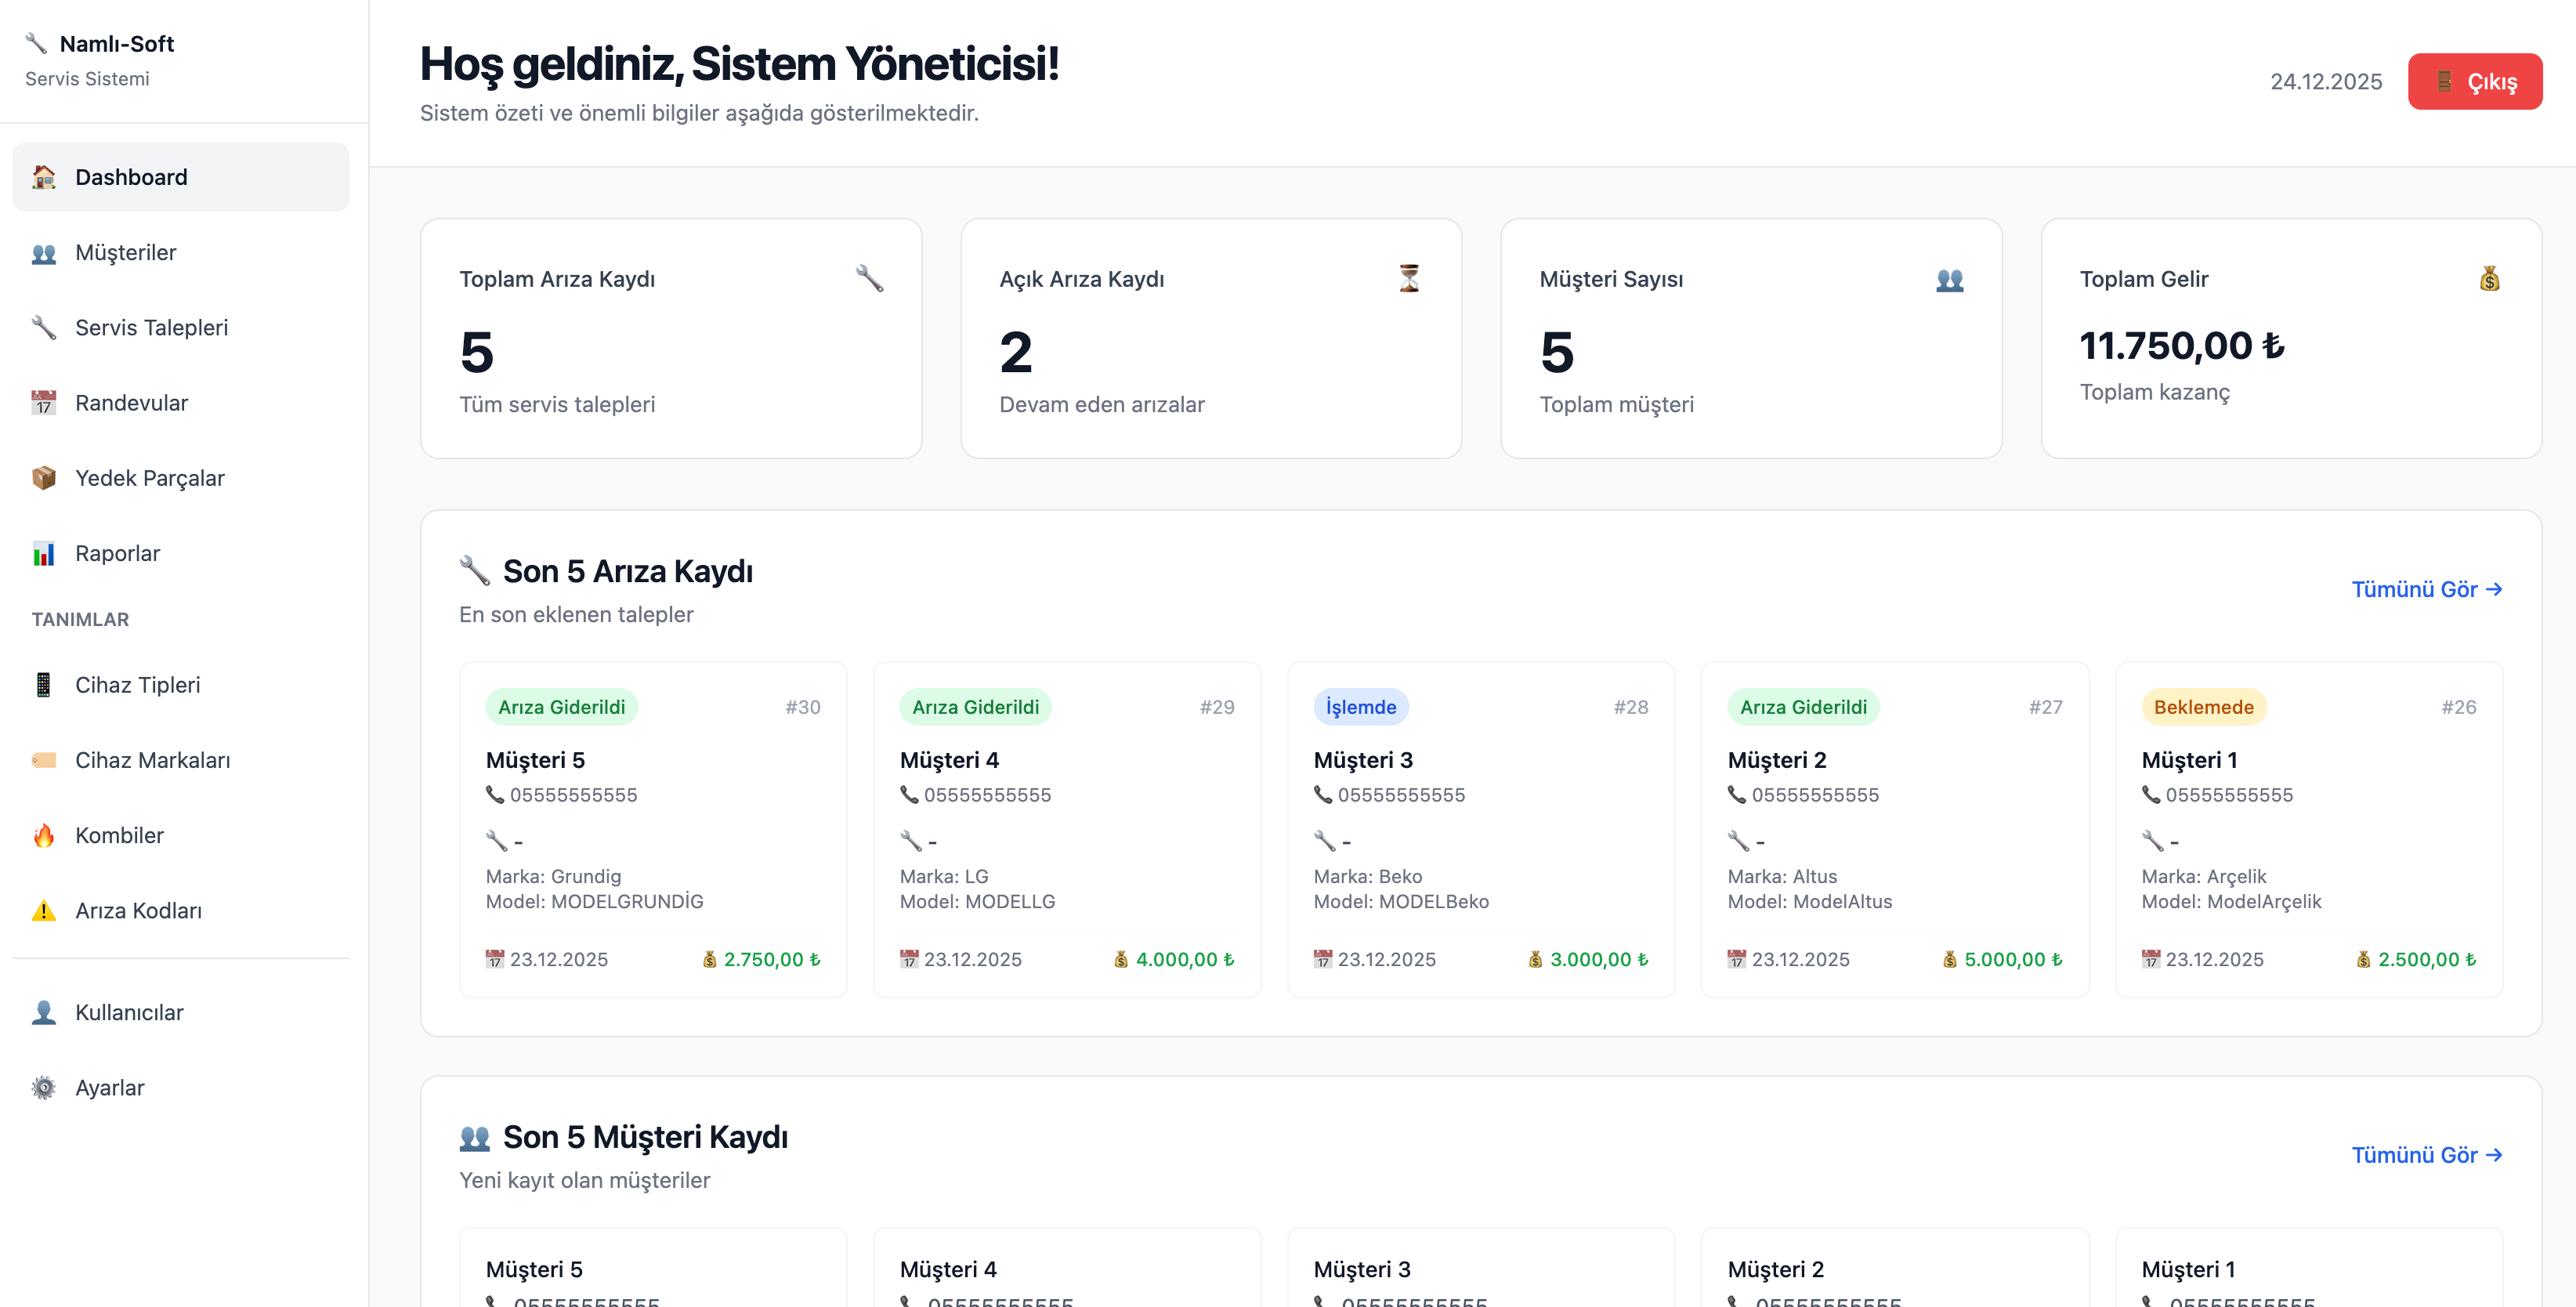Click the Cihaz Tipleri phone icon
The width and height of the screenshot is (2576, 1307).
coord(44,685)
